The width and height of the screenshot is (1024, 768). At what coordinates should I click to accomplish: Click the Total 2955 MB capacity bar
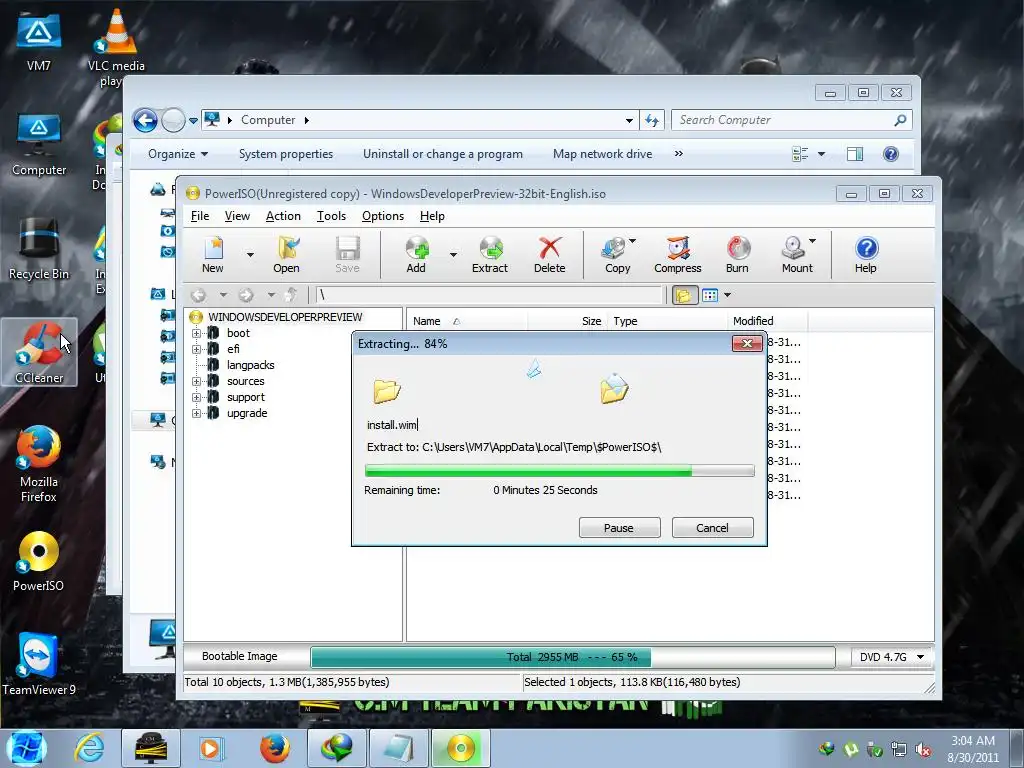tap(573, 657)
